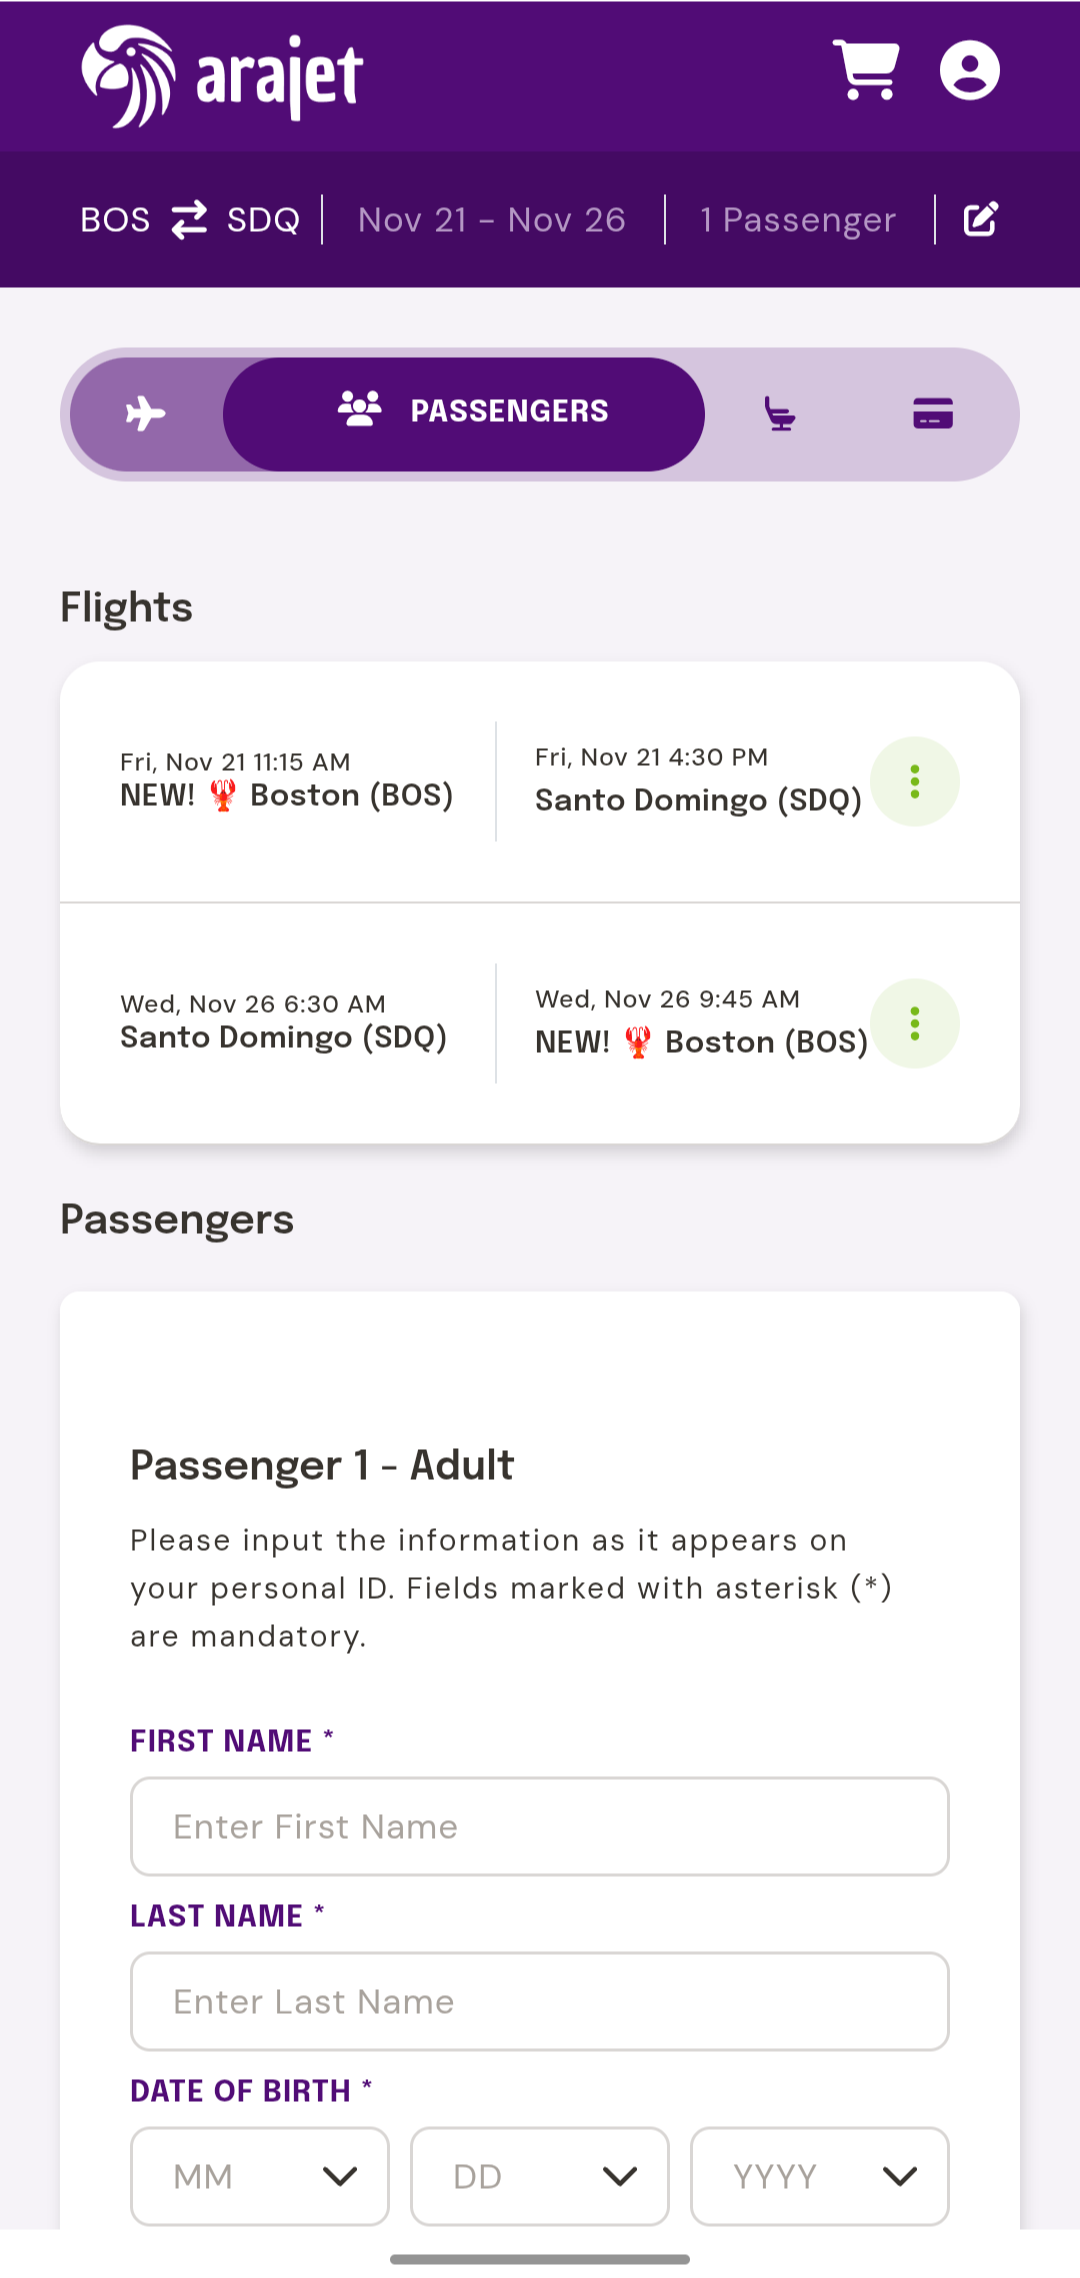Image resolution: width=1080 pixels, height=2278 pixels.
Task: Open options for the Santo Domingo to Boston flight
Action: (914, 1023)
